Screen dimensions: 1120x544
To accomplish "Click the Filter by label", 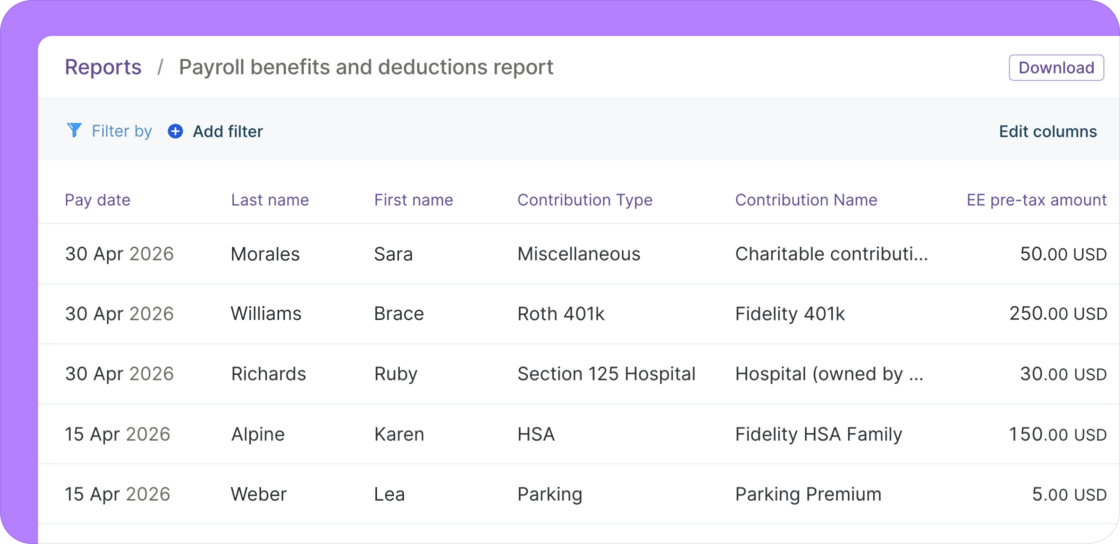I will point(121,131).
